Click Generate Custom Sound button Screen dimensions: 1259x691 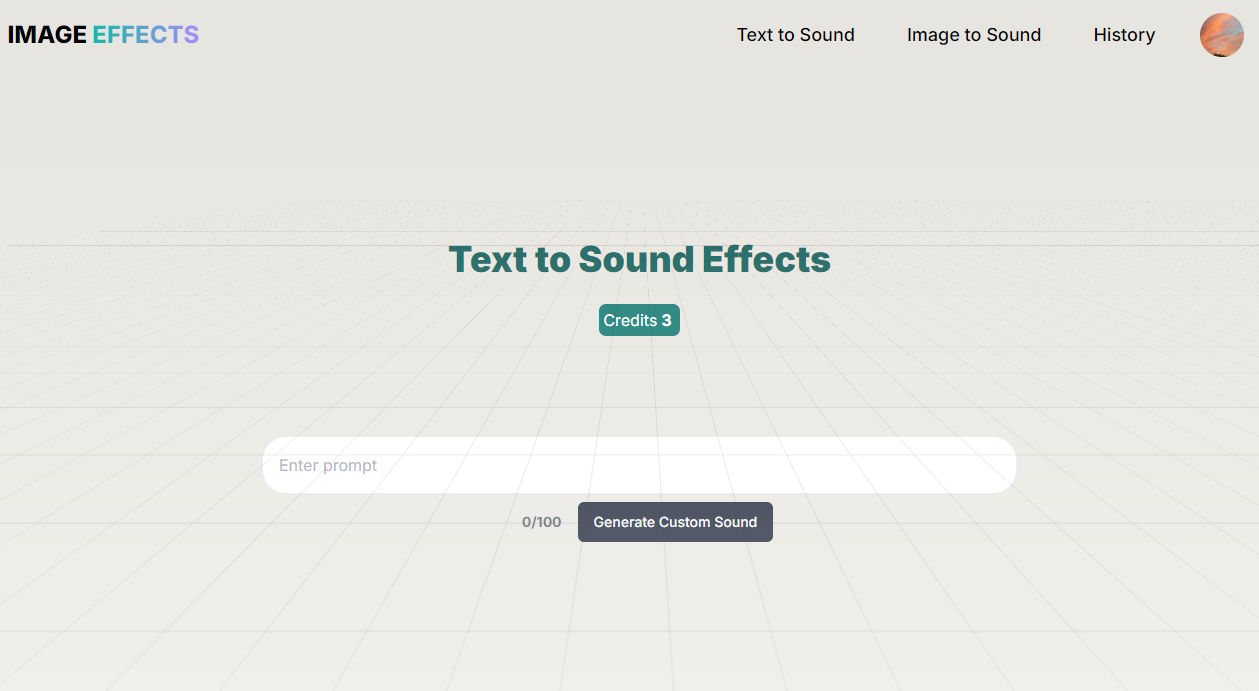(x=675, y=522)
